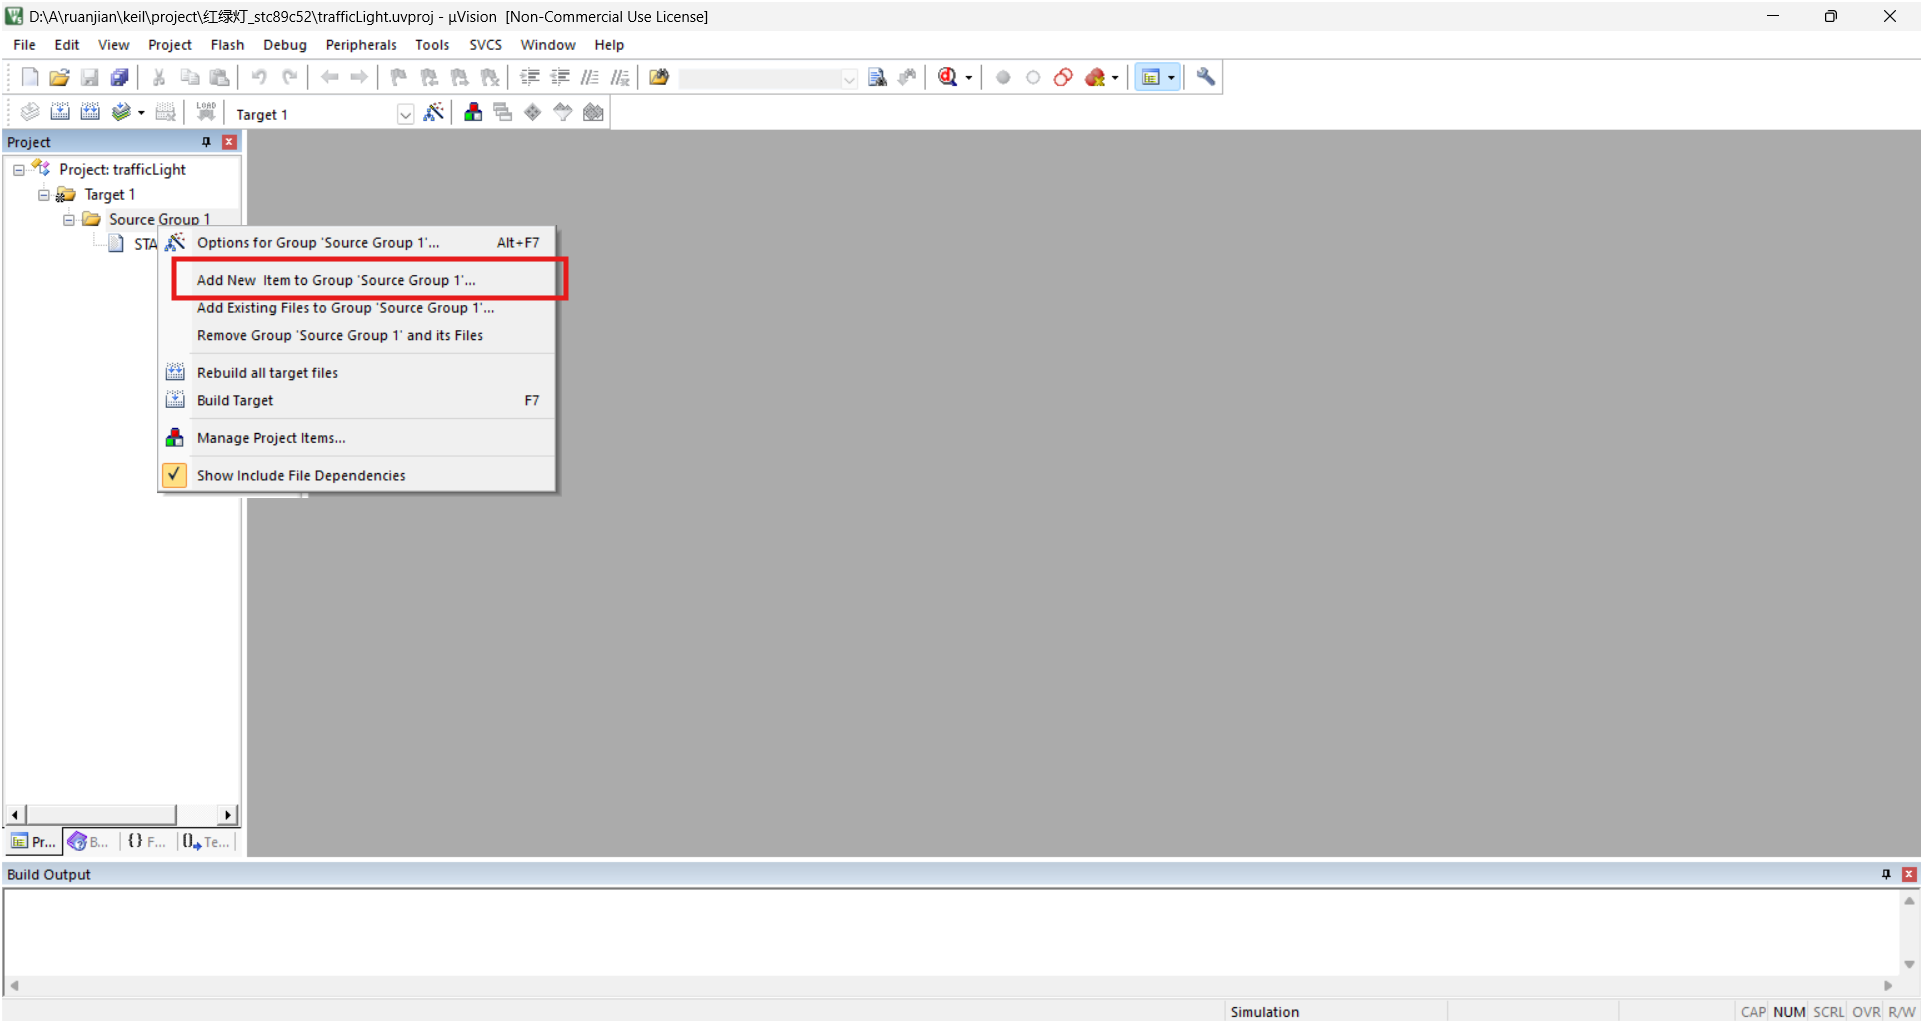This screenshot has height=1021, width=1921.
Task: Clear all bookmarks flag icon
Action: (x=490, y=77)
